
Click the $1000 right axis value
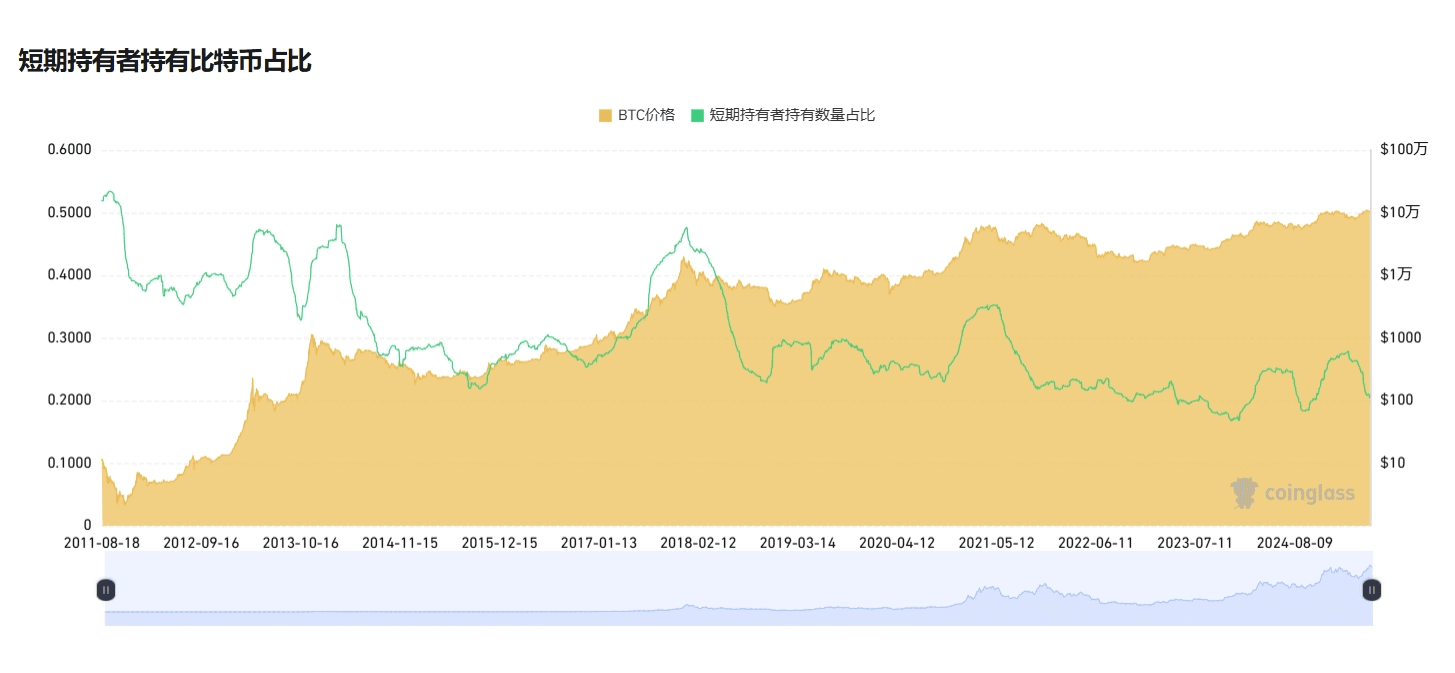[x=1401, y=338]
